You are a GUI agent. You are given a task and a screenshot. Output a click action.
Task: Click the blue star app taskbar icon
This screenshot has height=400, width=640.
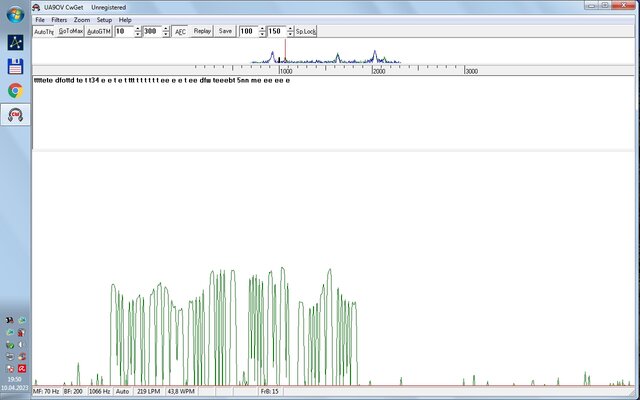[x=15, y=43]
